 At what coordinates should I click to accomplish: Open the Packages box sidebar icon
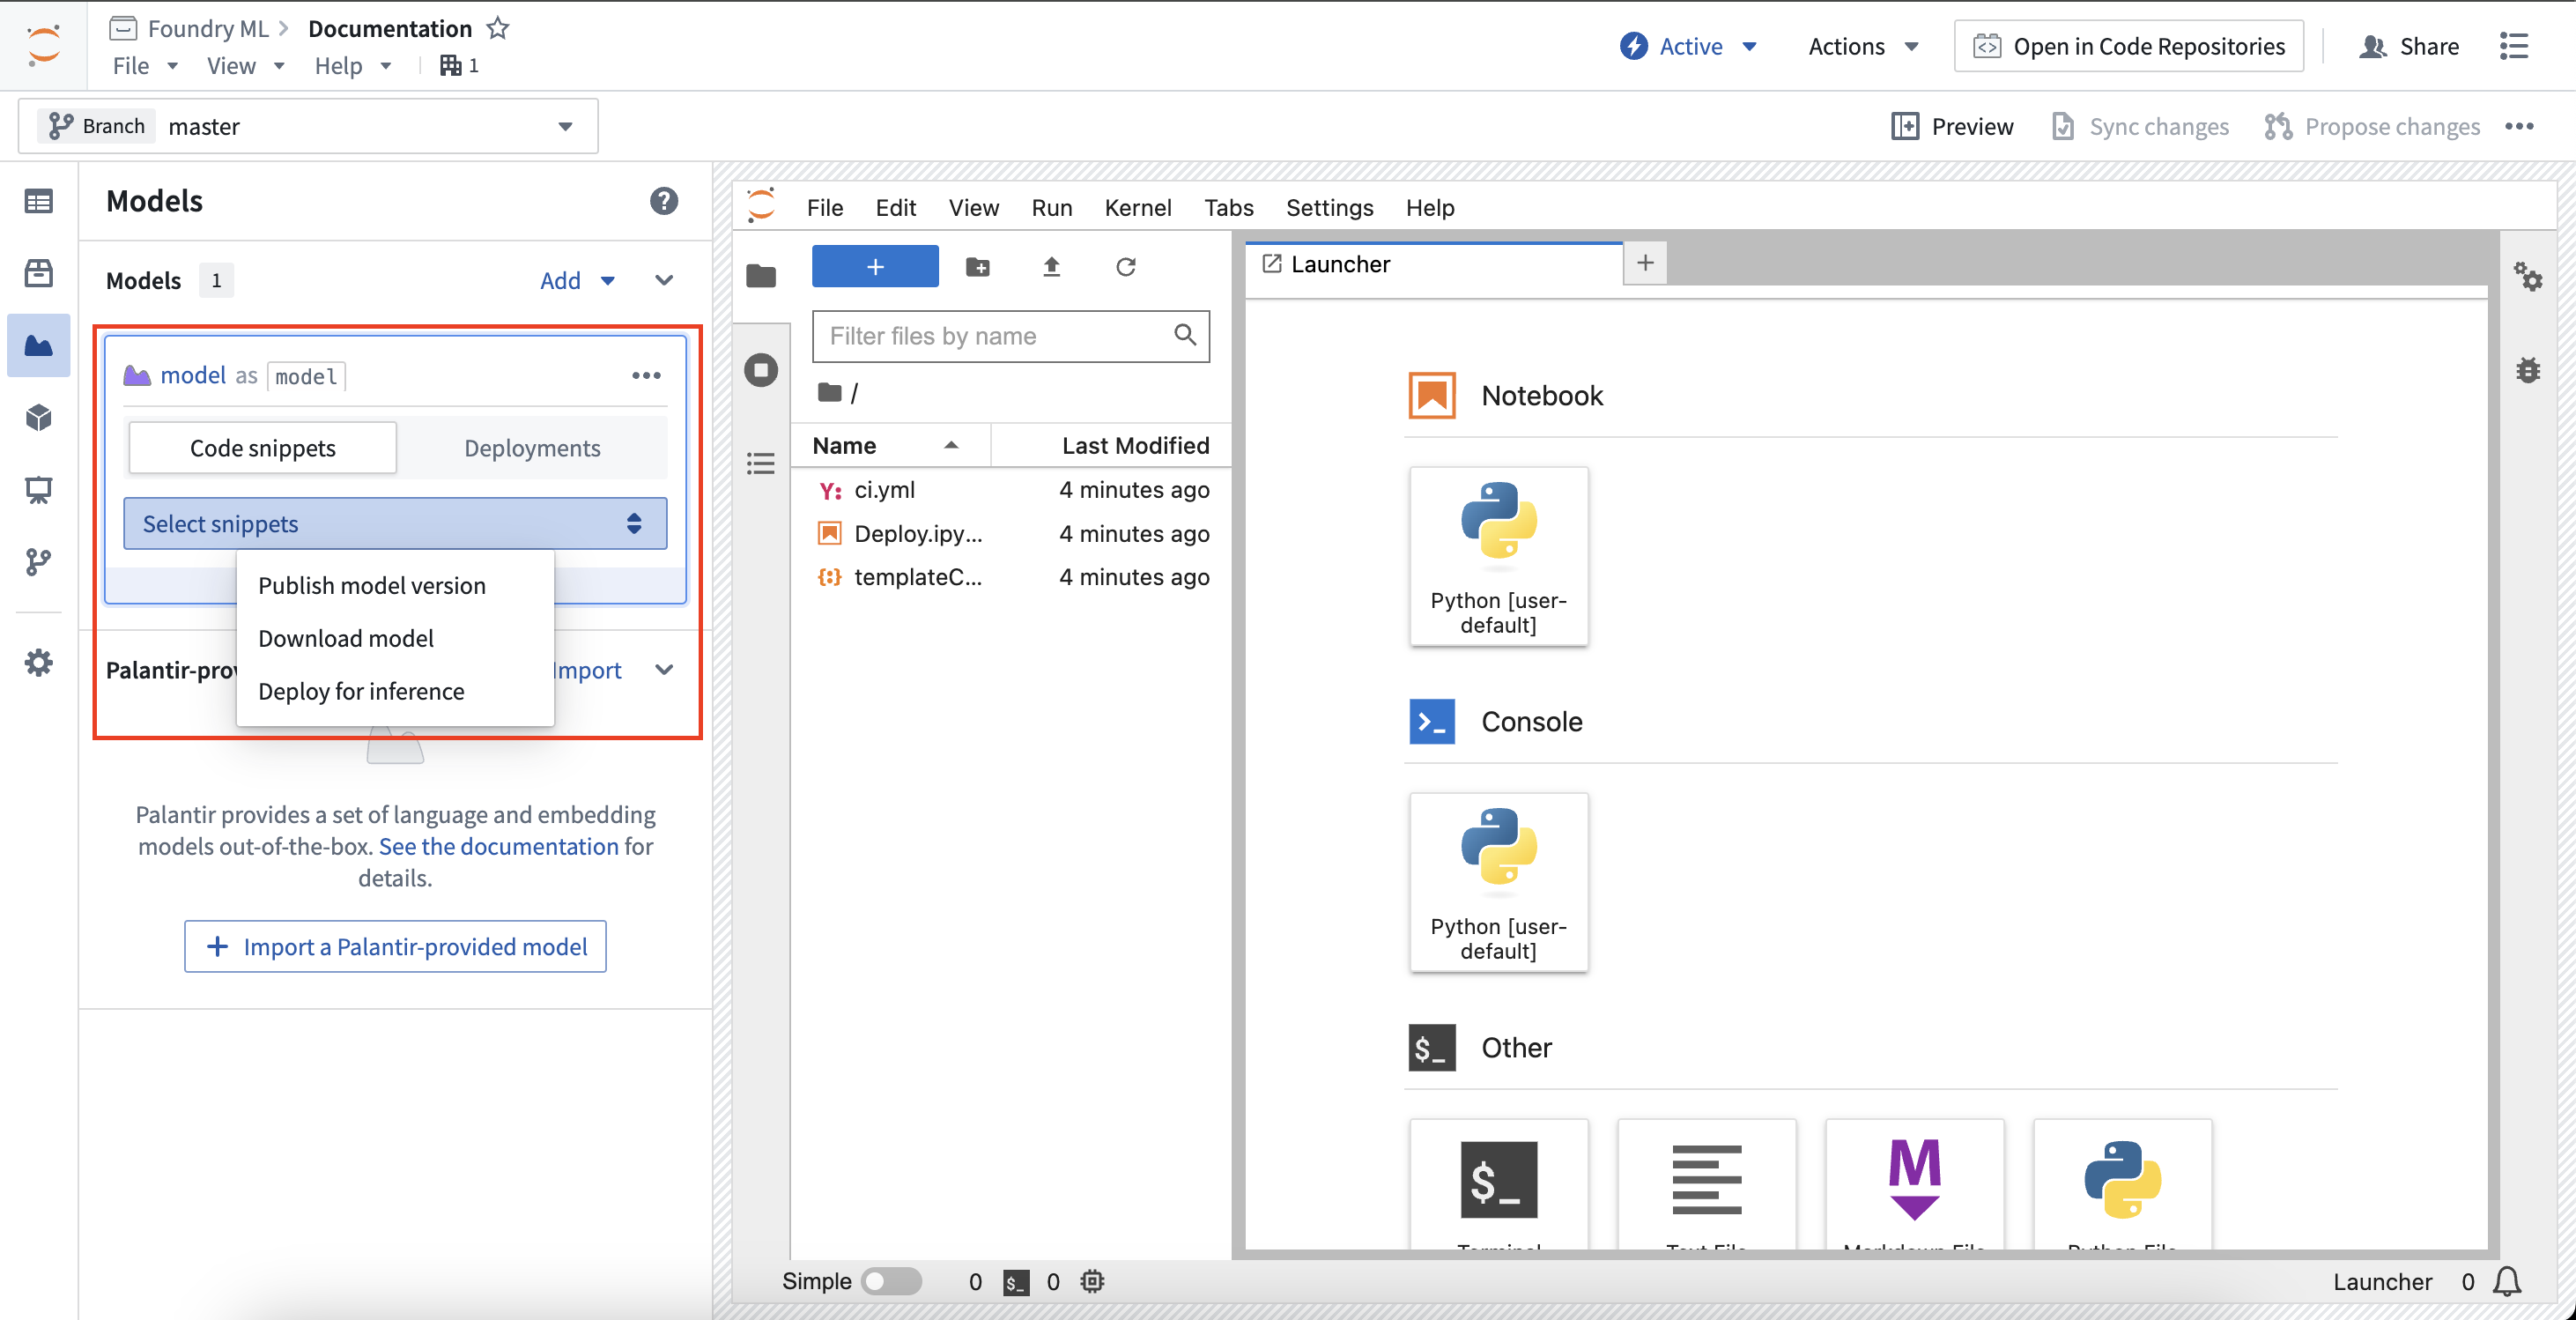tap(38, 273)
